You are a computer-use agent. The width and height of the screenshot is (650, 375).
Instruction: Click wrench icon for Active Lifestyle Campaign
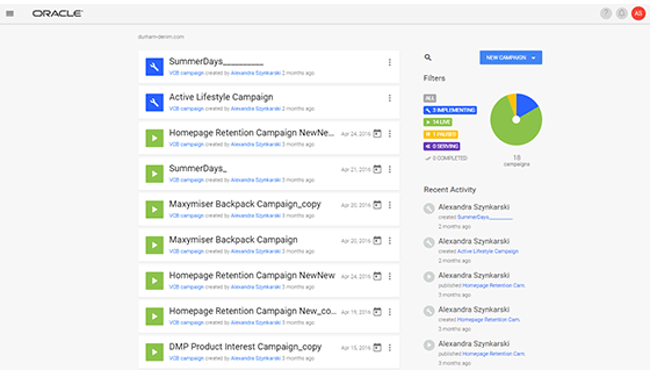tap(154, 102)
